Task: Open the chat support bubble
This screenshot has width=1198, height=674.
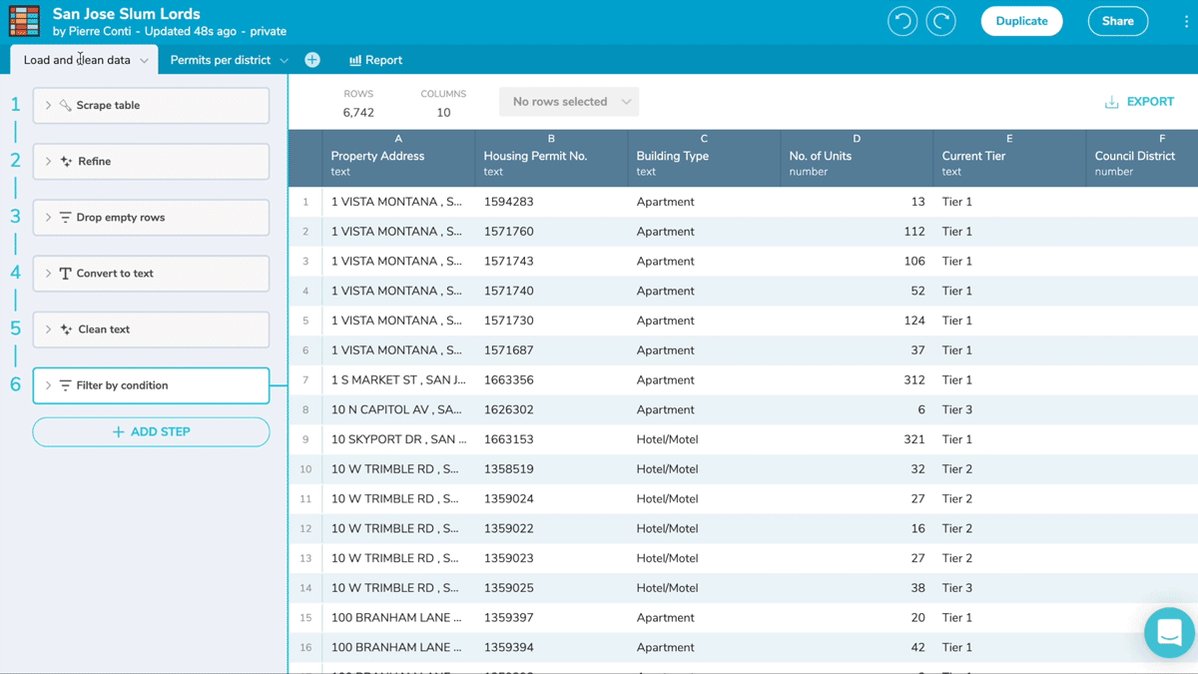Action: coord(1169,632)
